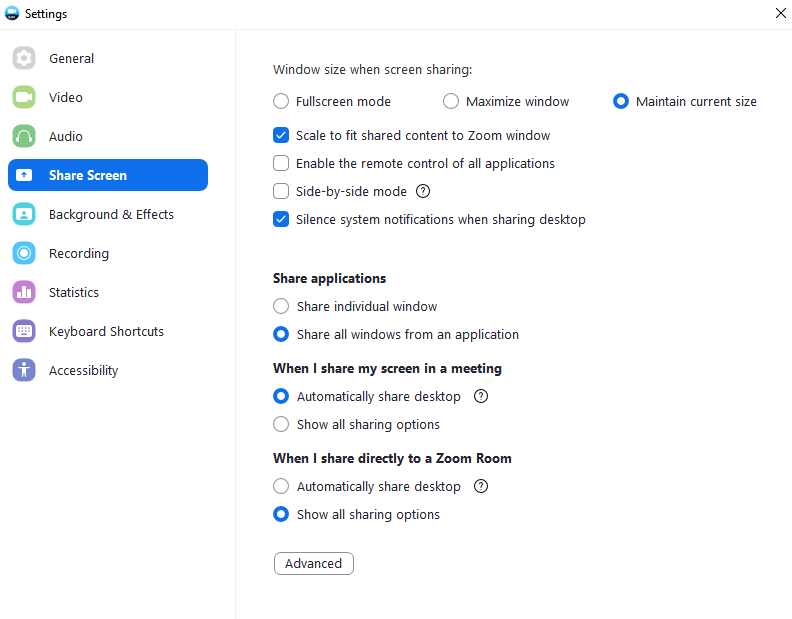Click the General gear icon

[x=24, y=58]
